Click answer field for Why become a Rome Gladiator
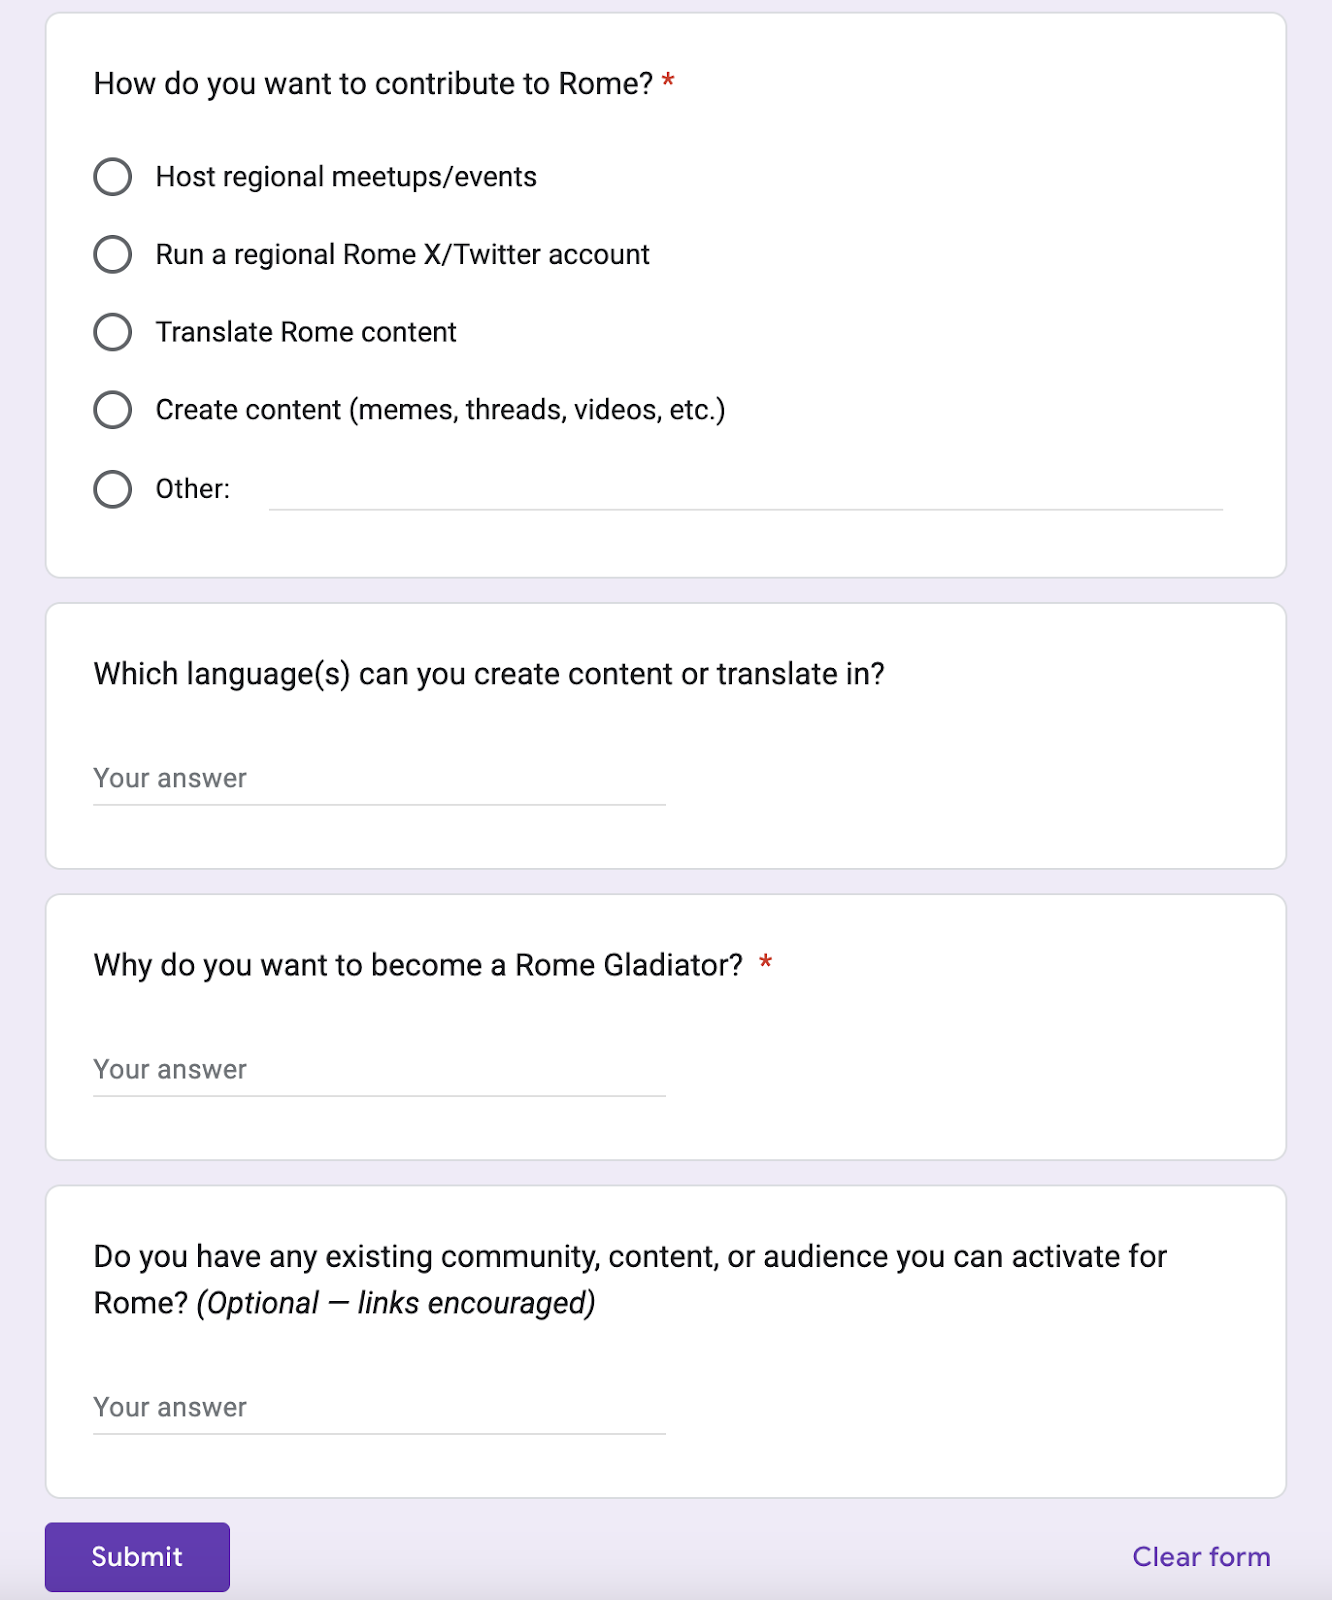The image size is (1332, 1600). 379,1070
